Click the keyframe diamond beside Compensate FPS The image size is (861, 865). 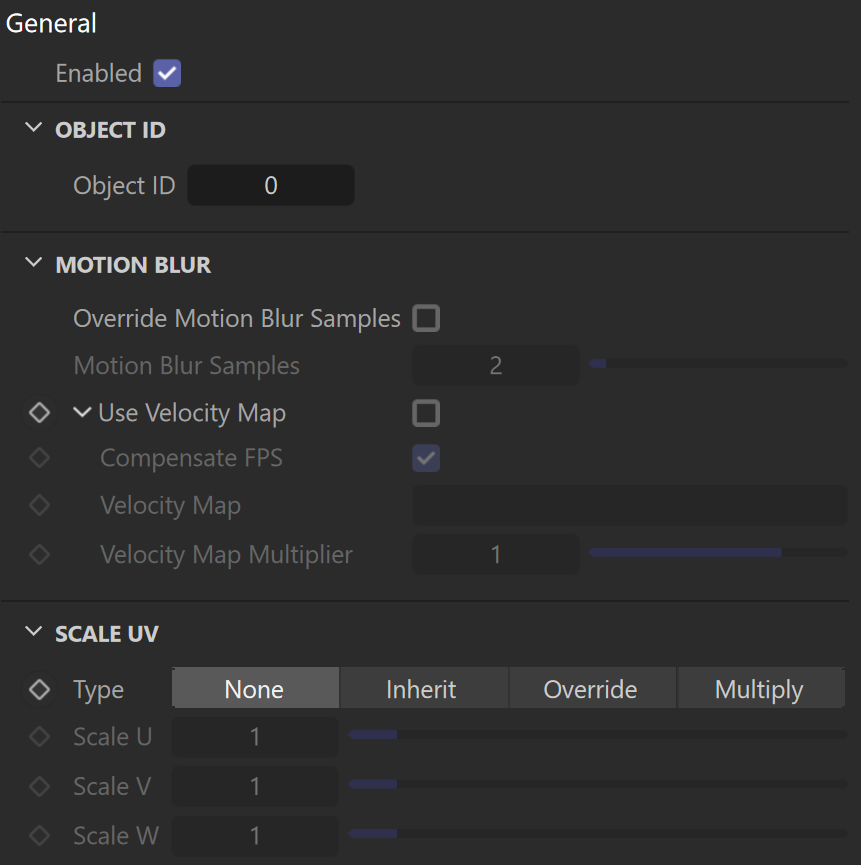pos(39,458)
